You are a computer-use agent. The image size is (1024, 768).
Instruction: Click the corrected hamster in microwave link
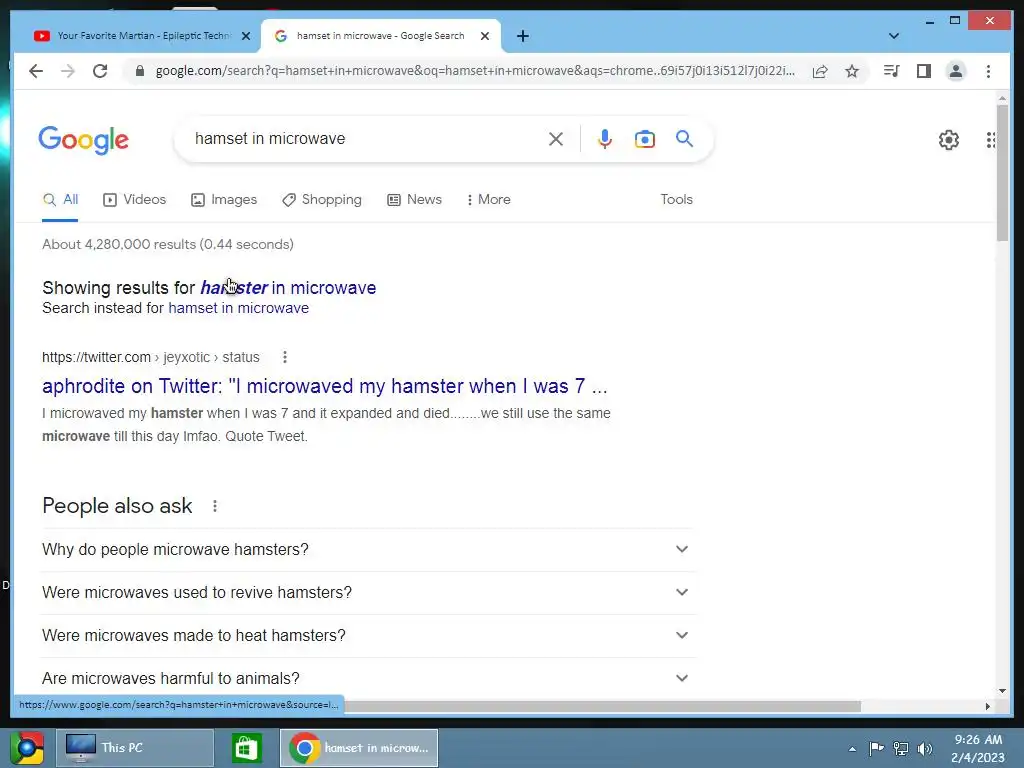288,288
